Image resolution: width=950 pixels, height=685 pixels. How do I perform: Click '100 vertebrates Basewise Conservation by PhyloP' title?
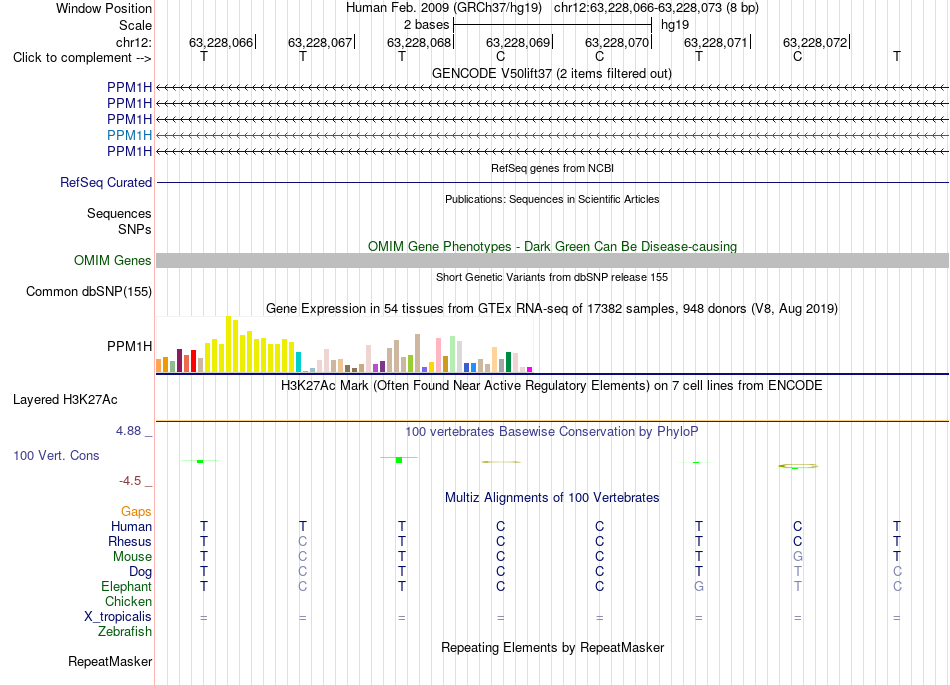point(552,431)
